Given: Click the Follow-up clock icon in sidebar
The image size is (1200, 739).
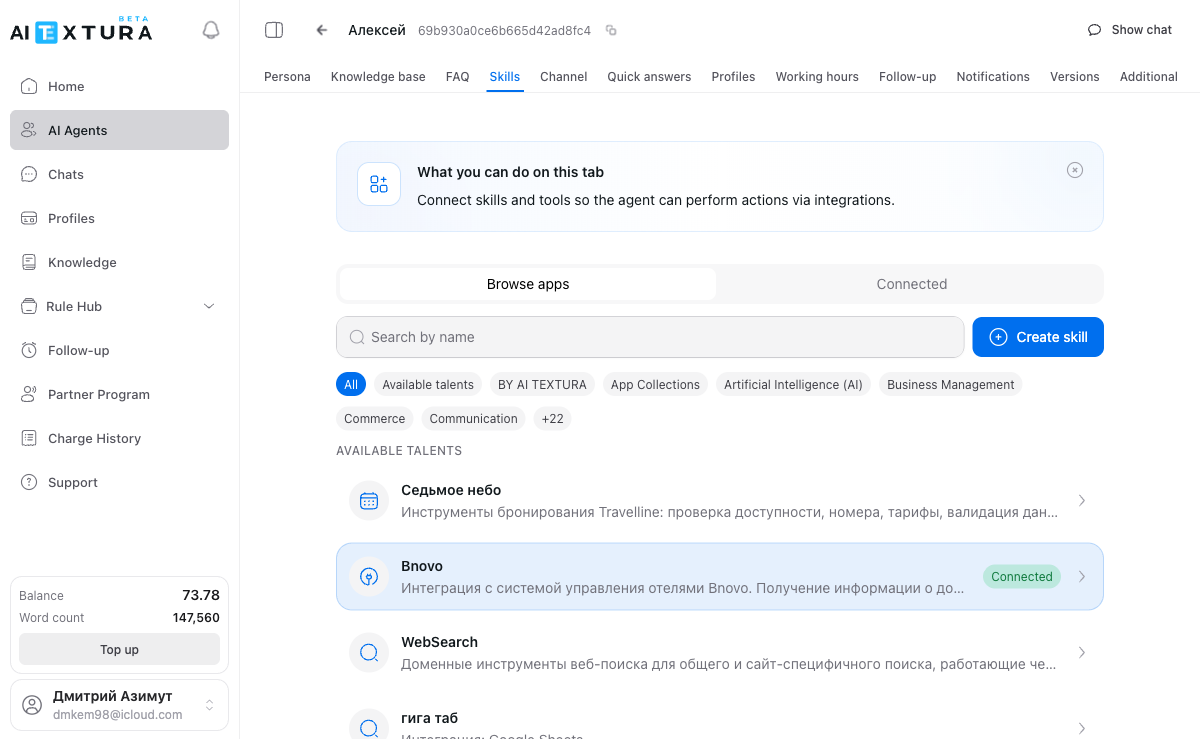Looking at the screenshot, I should pyautogui.click(x=30, y=350).
